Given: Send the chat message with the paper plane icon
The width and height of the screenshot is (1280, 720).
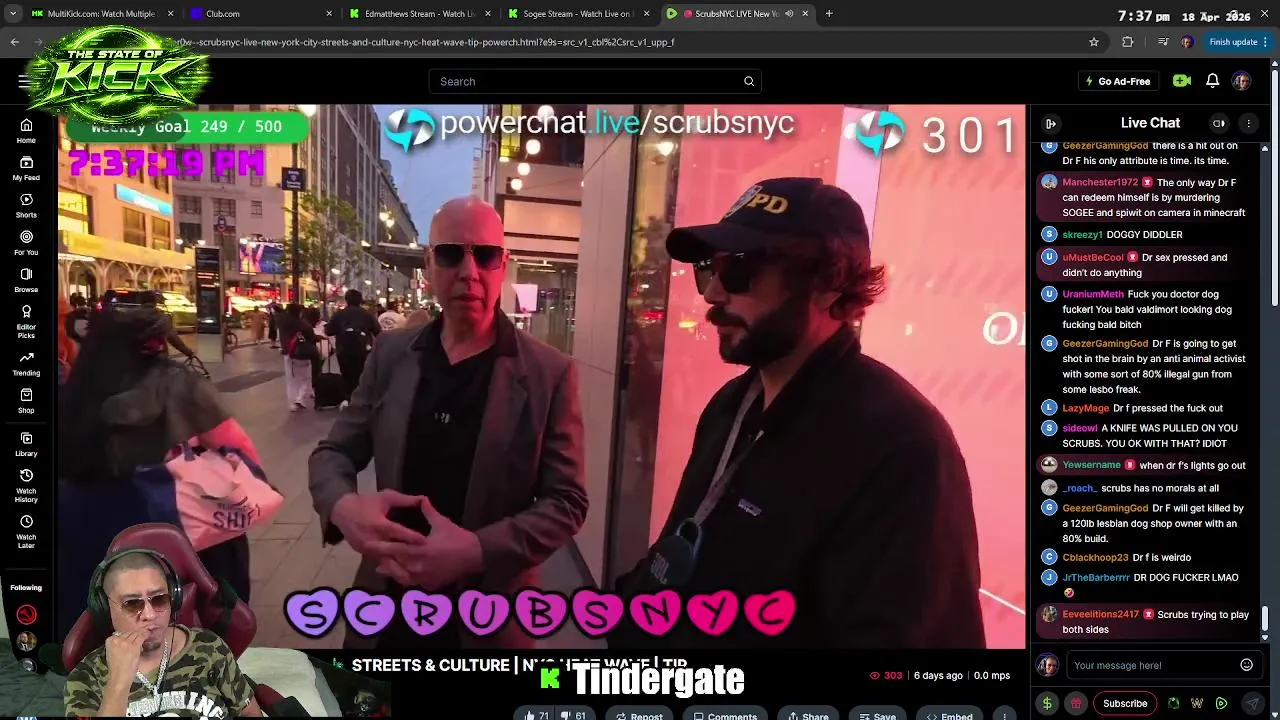Looking at the screenshot, I should point(1252,703).
